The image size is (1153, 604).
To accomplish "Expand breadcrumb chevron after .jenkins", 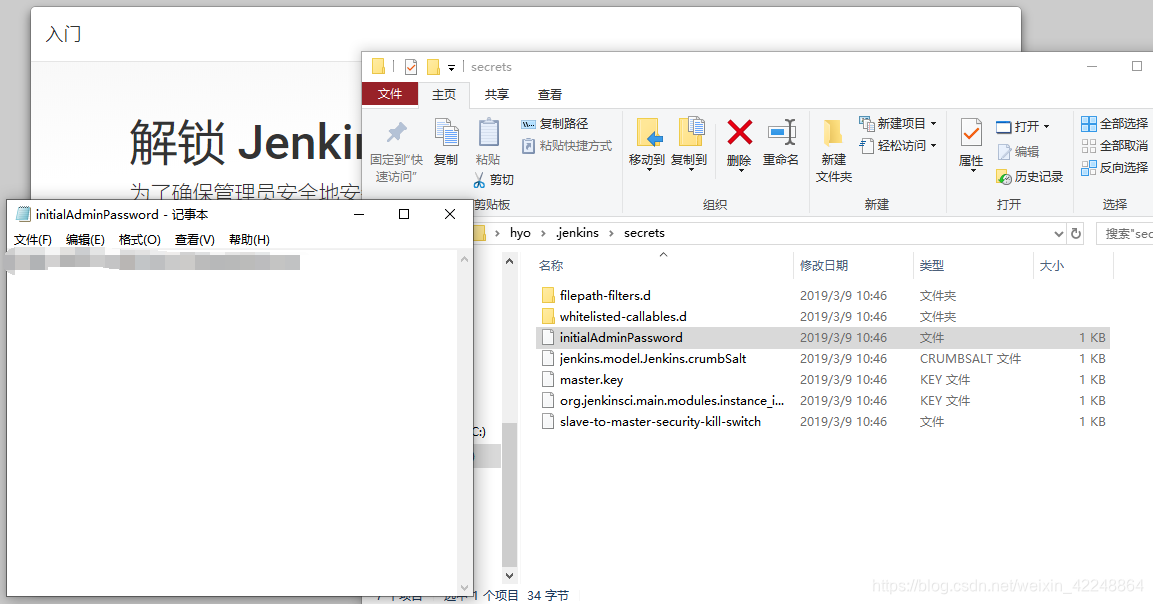I will [611, 233].
